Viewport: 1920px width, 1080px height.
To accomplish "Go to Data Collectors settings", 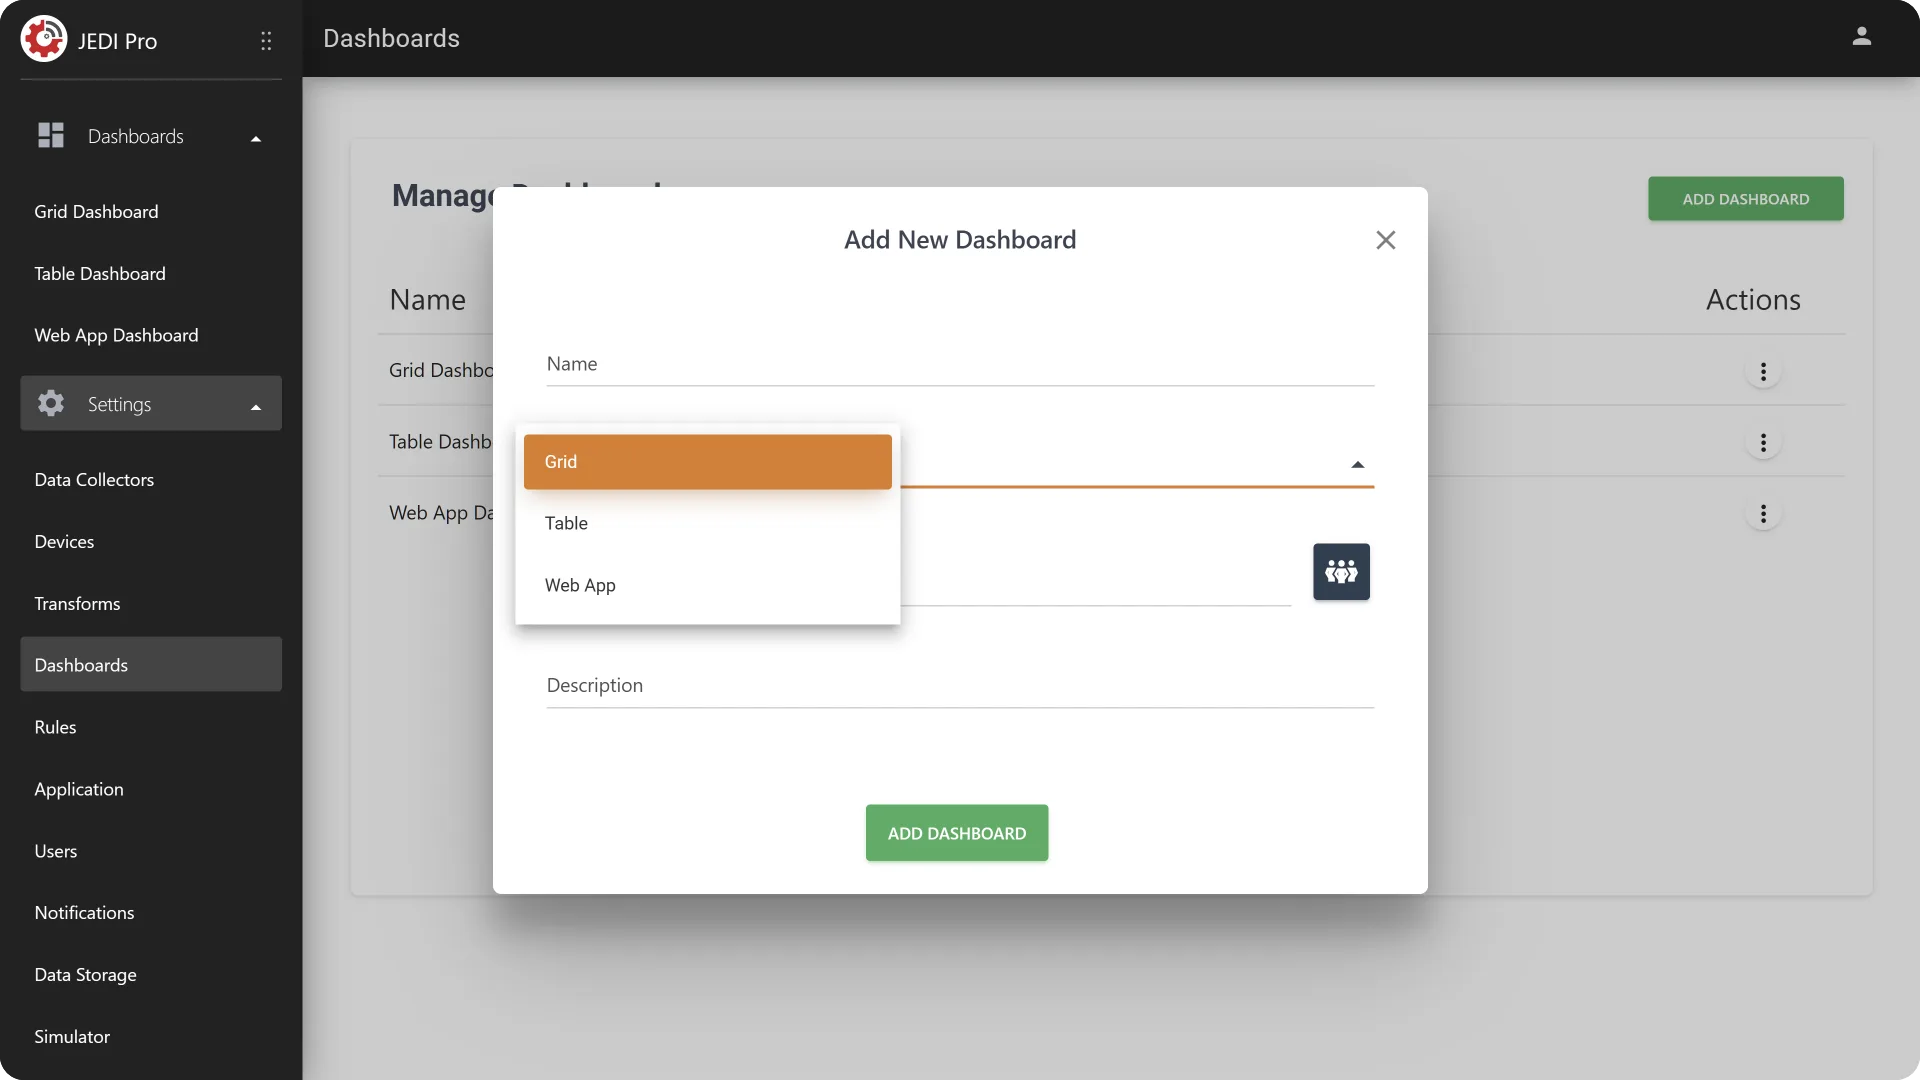I will pyautogui.click(x=151, y=480).
